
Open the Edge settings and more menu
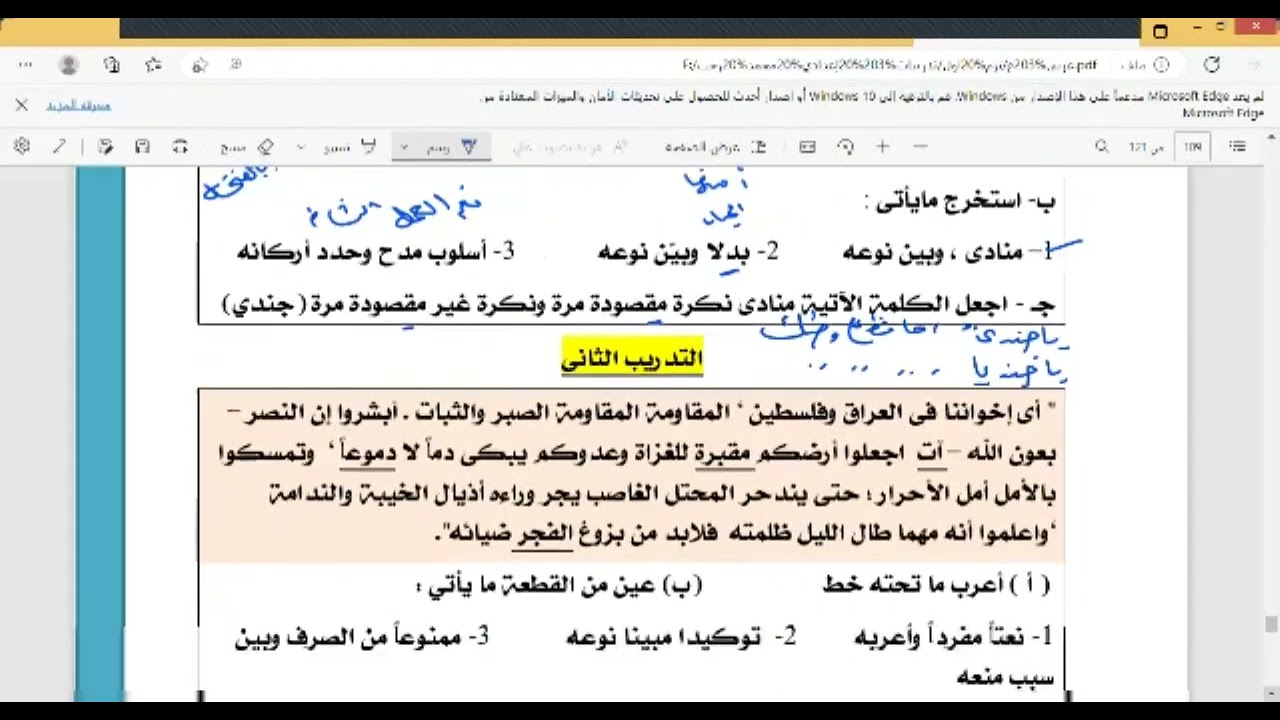tap(25, 65)
